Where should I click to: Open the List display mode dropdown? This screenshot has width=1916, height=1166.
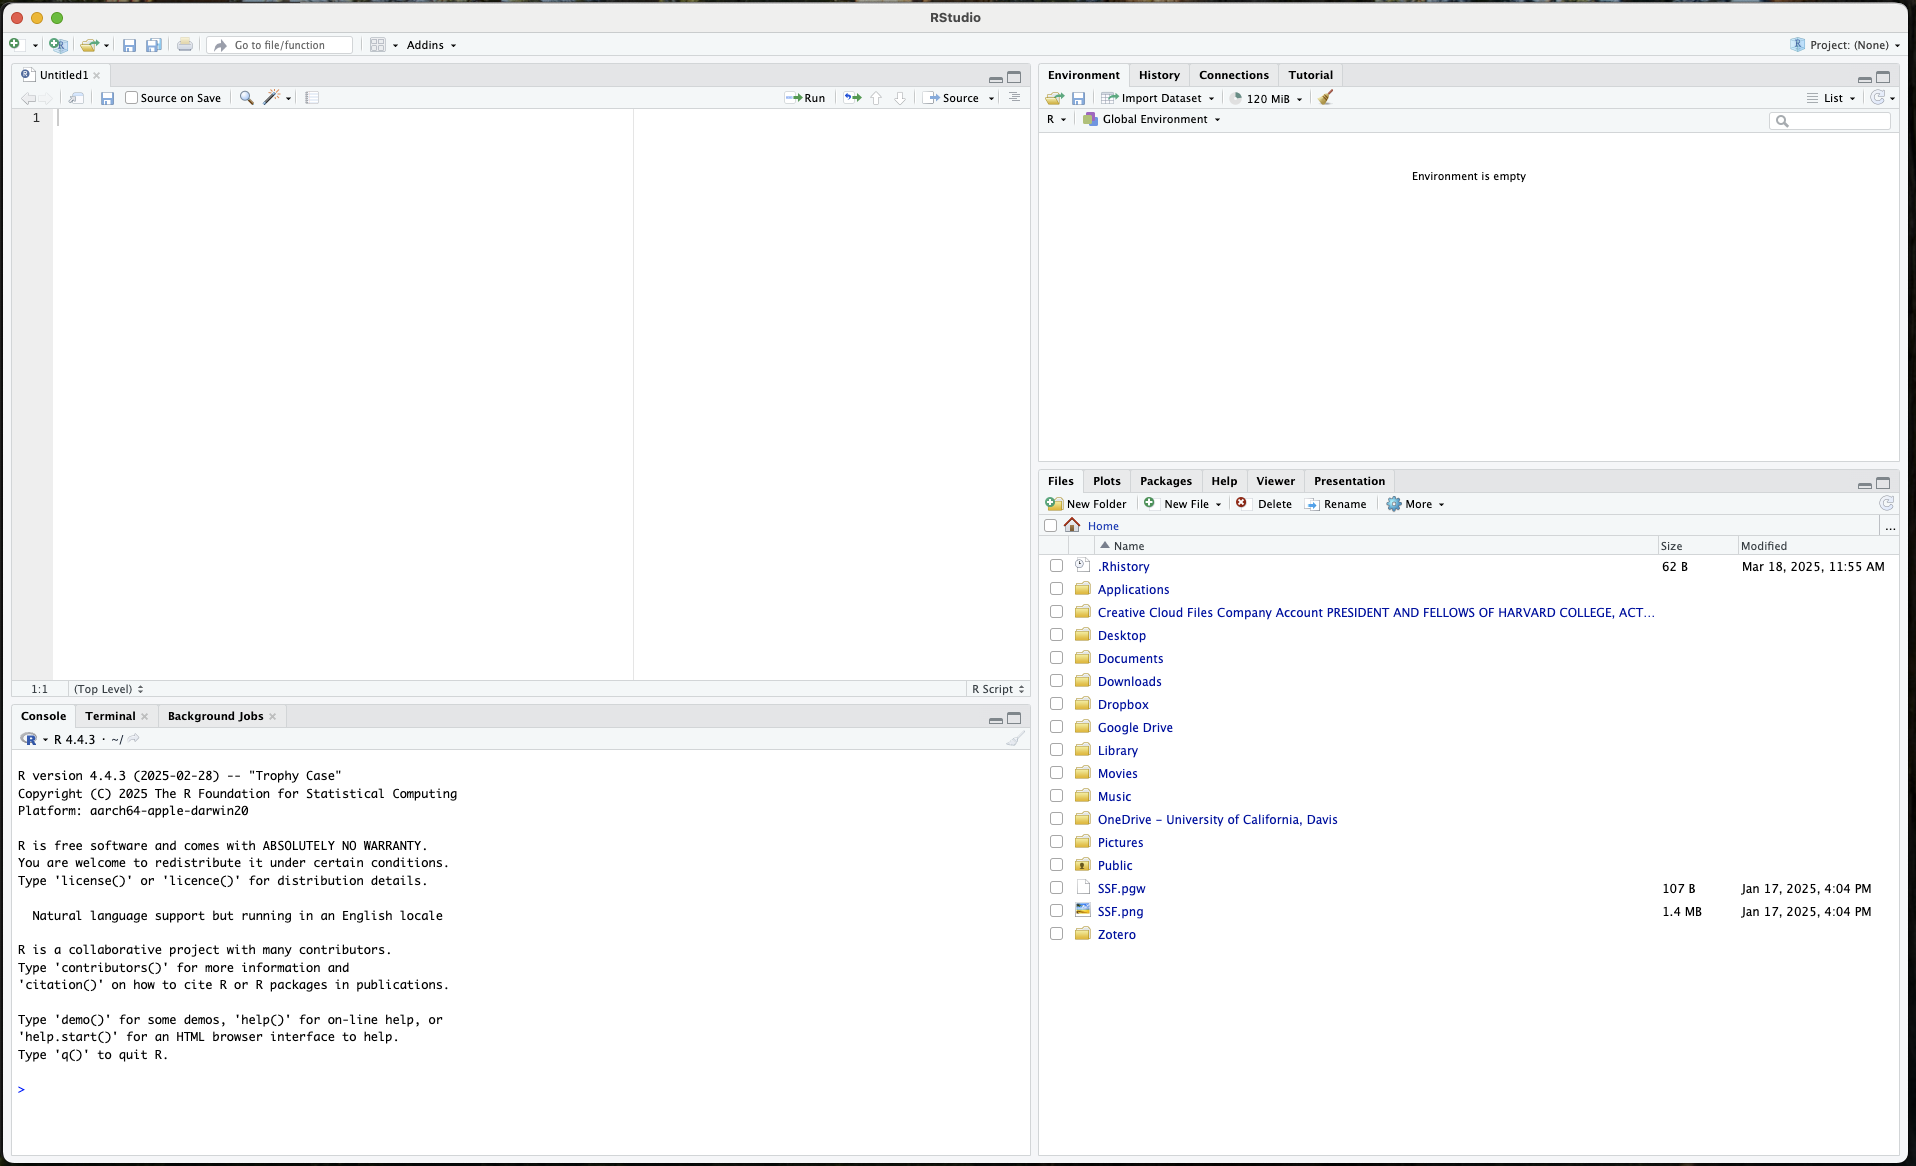(x=1832, y=98)
